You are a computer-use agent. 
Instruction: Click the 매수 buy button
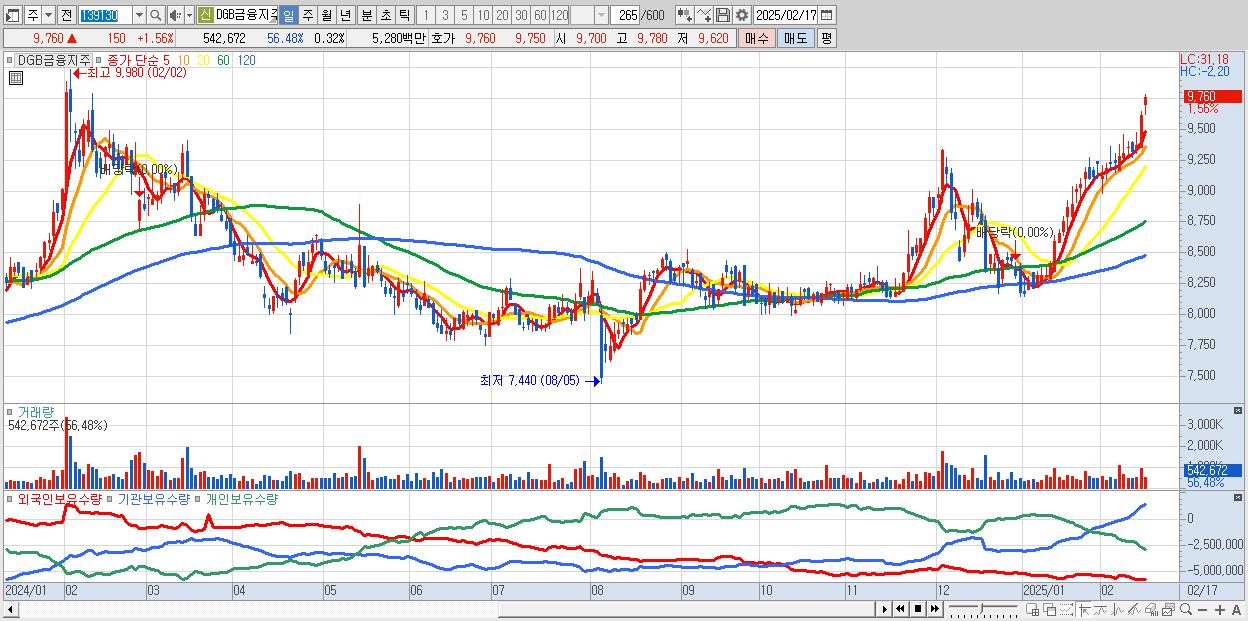pos(756,38)
